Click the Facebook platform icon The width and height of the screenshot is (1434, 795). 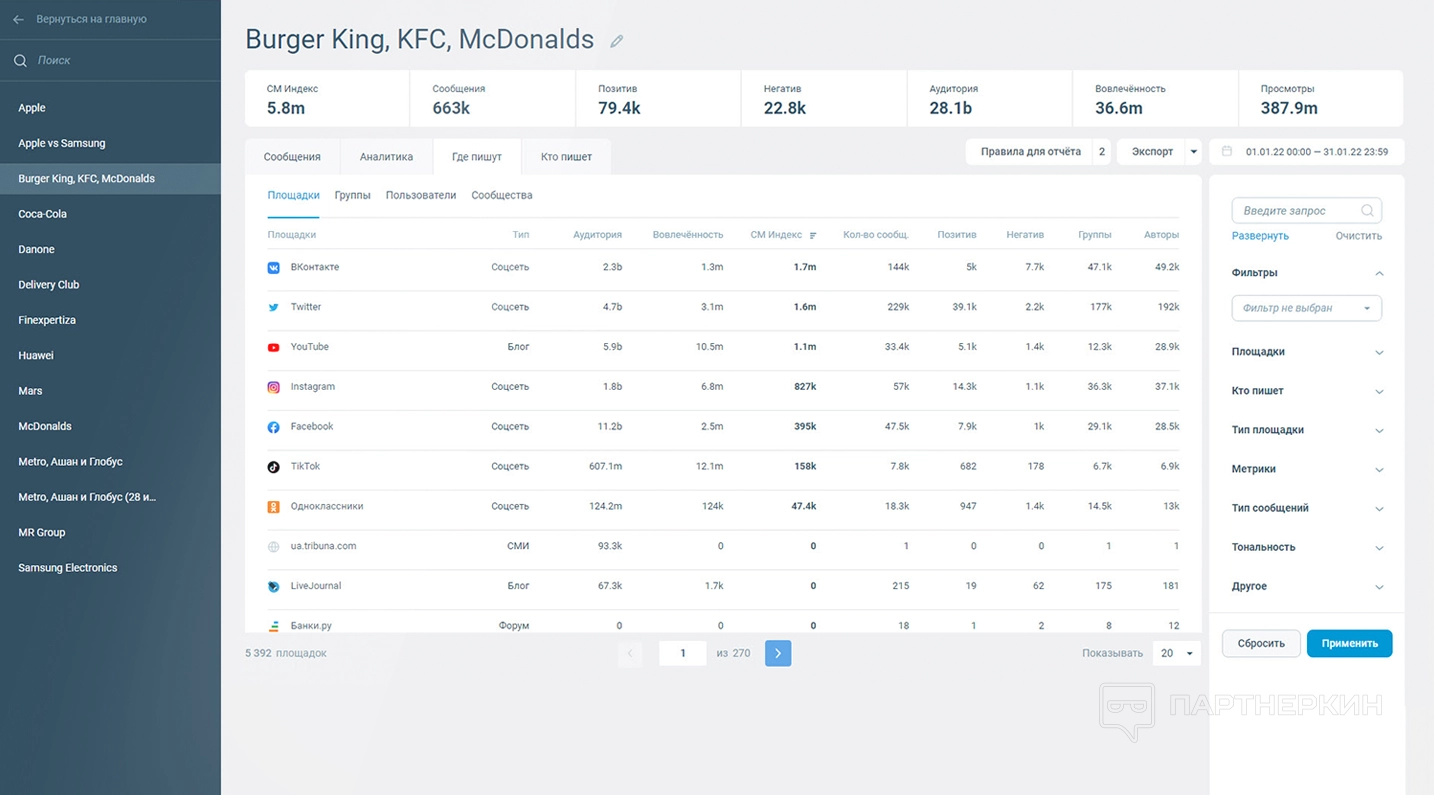273,427
